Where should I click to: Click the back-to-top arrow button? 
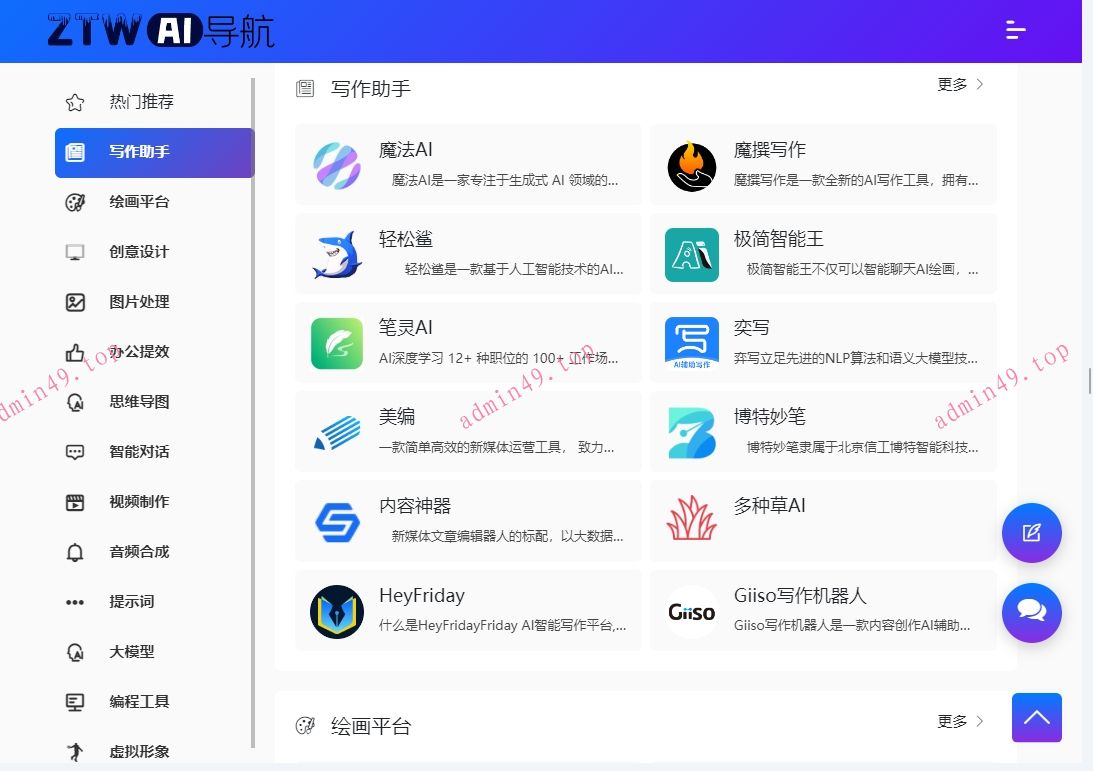[1036, 717]
